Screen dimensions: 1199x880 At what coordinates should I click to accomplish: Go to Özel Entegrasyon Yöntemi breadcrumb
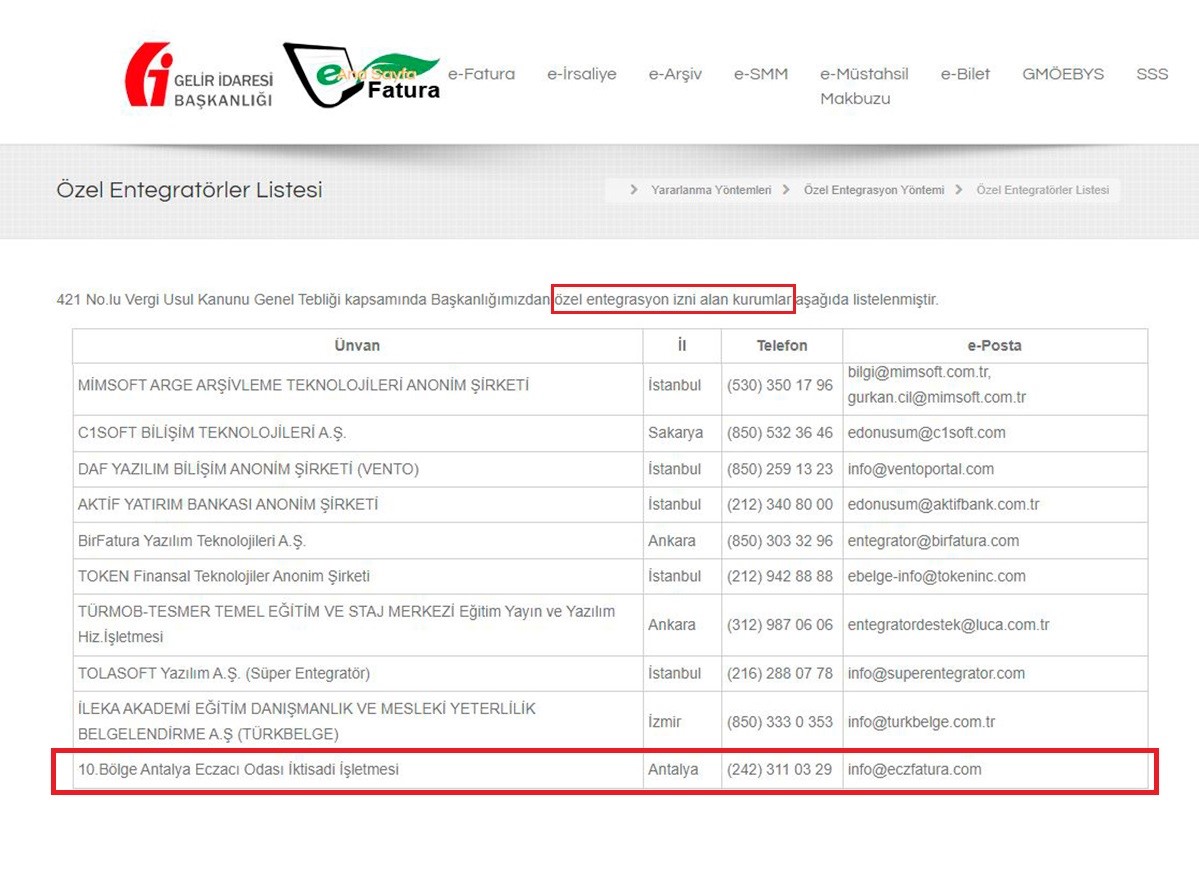[873, 190]
